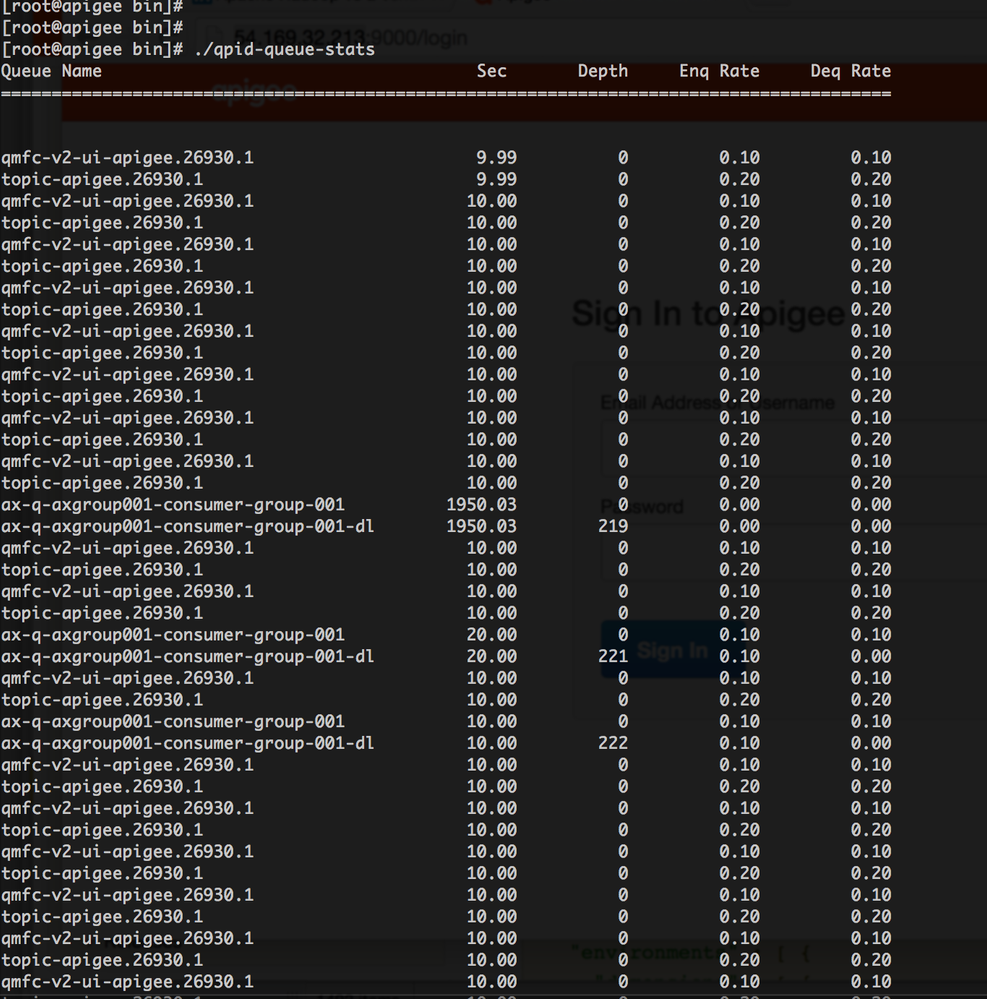Click the ax-q-axgroup001-consumer-group-001 name with Sec 20.00

click(x=173, y=635)
